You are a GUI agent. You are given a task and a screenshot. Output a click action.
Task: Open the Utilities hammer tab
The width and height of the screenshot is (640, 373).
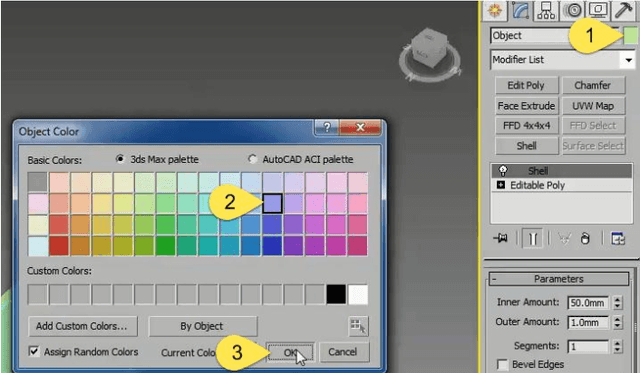tap(623, 10)
